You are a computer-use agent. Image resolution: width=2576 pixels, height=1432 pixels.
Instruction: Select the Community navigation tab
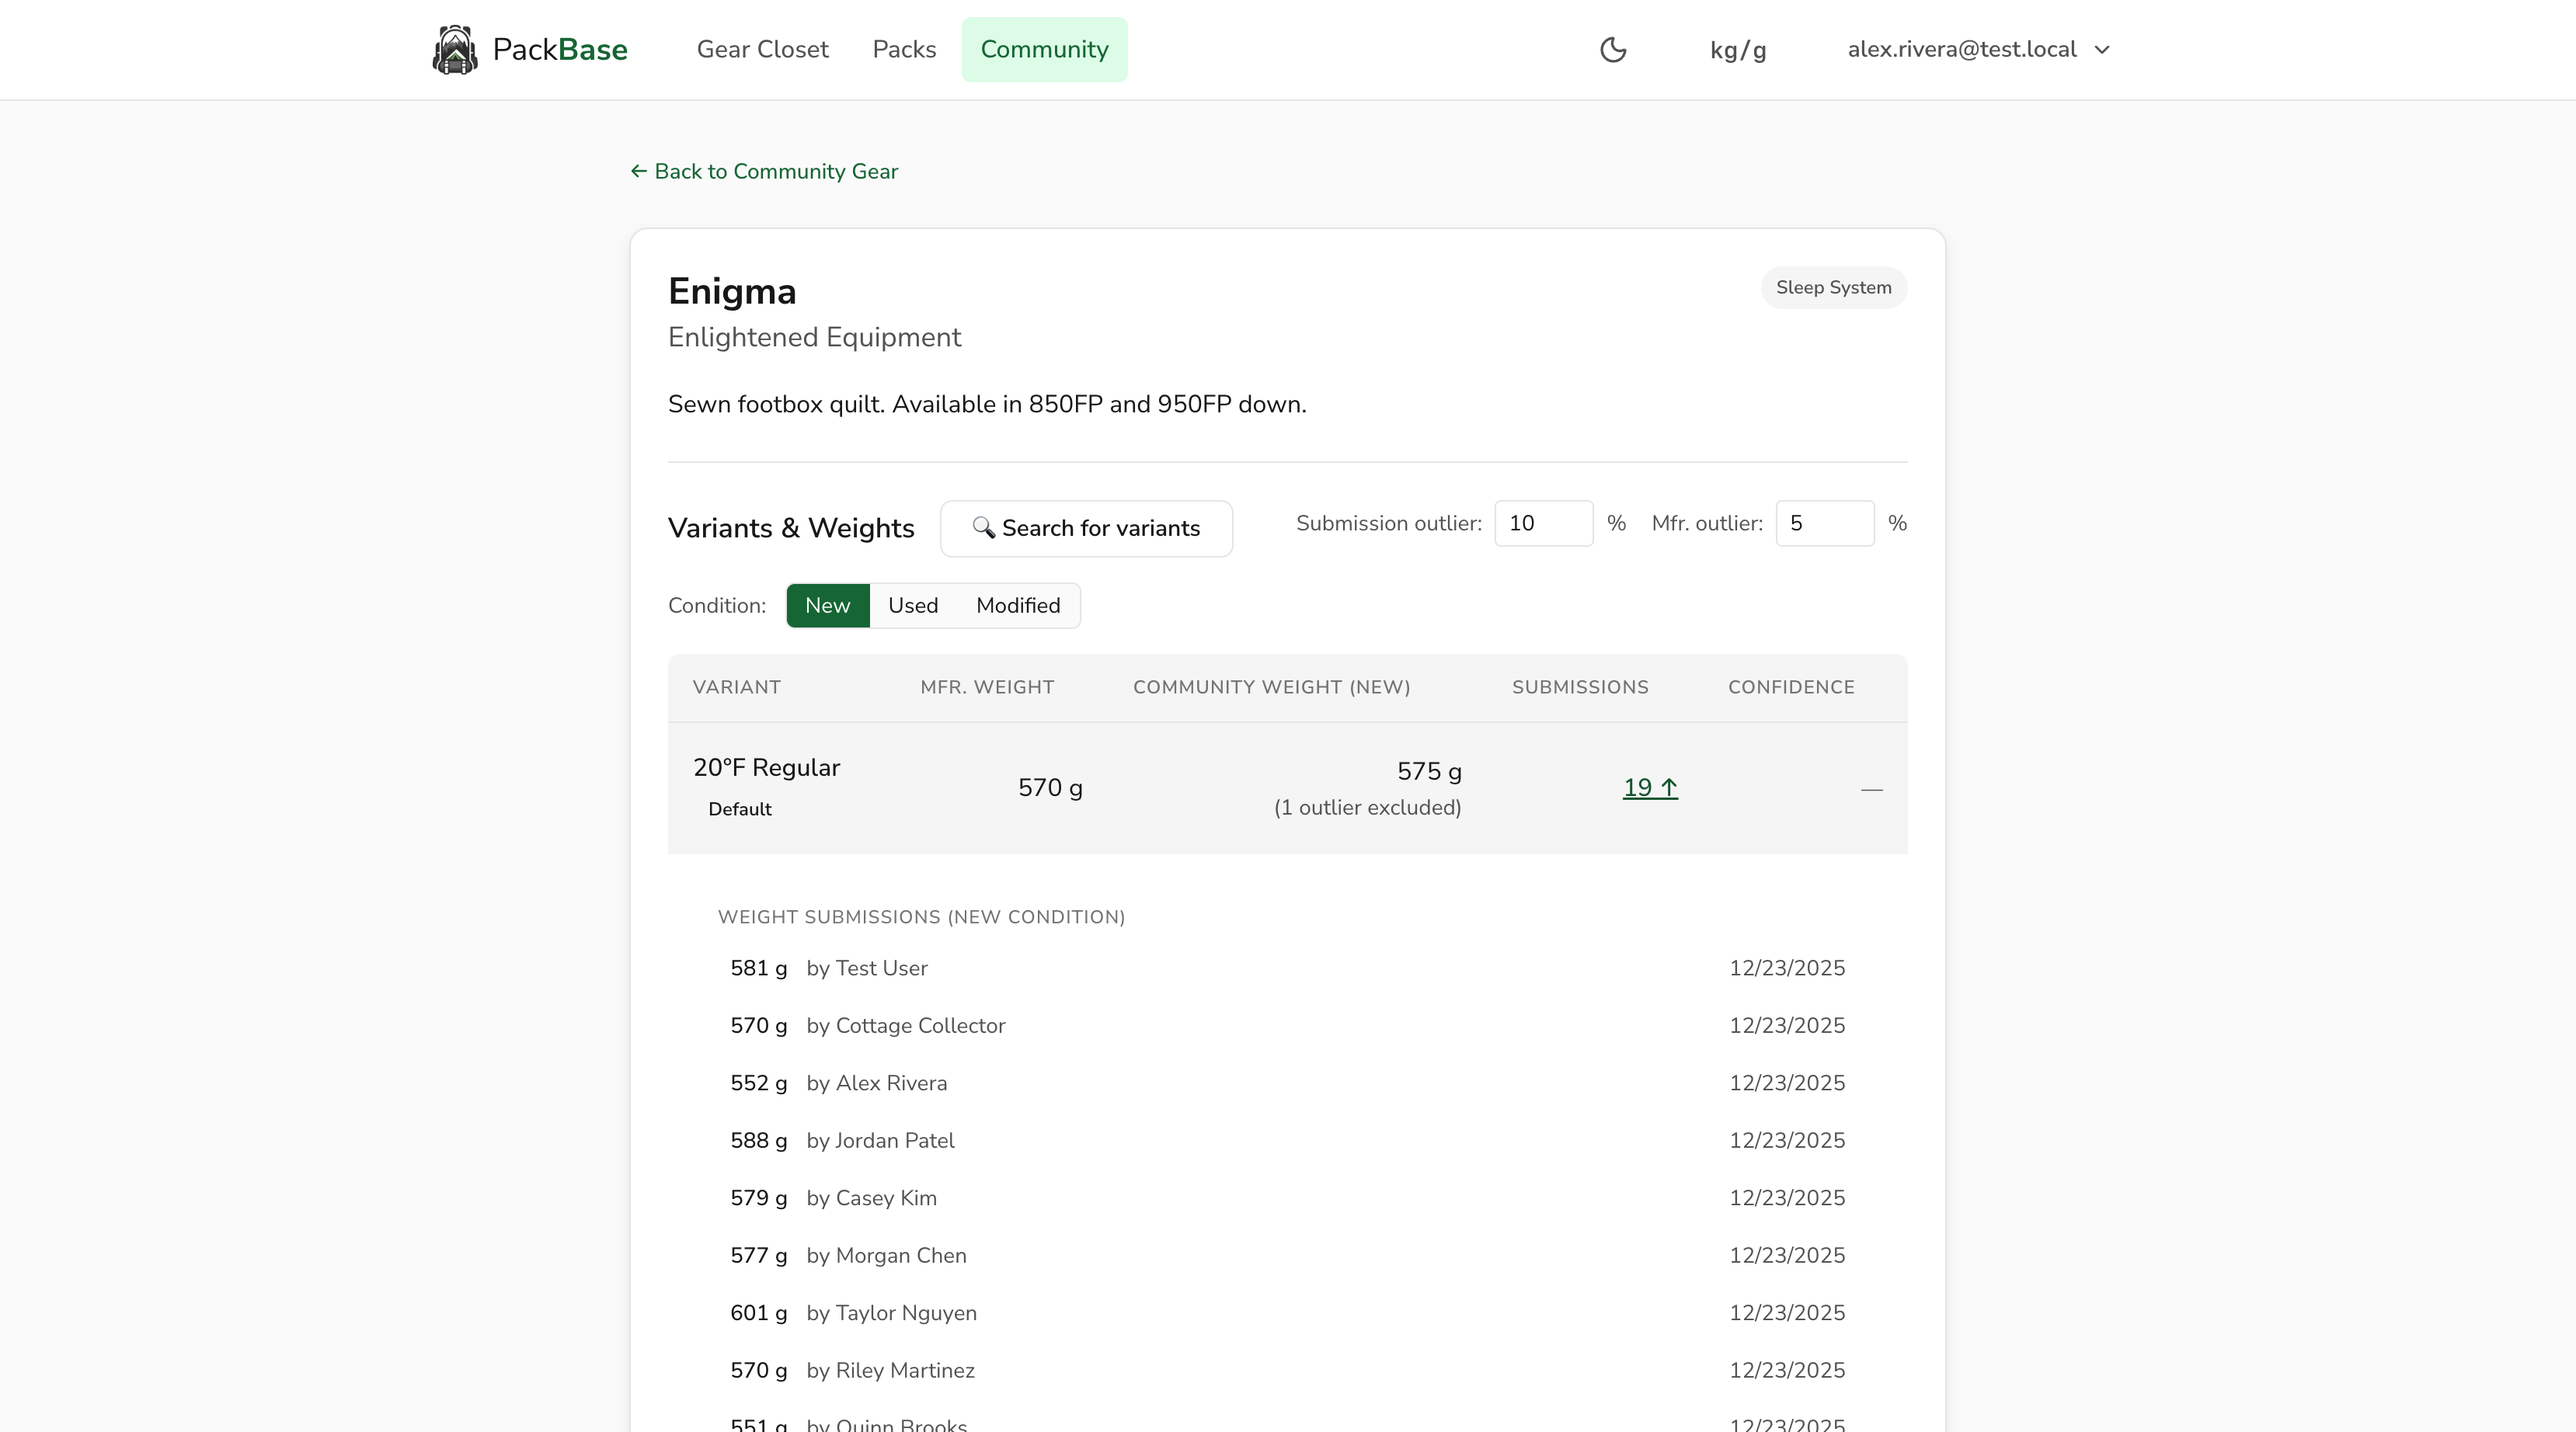coord(1044,49)
